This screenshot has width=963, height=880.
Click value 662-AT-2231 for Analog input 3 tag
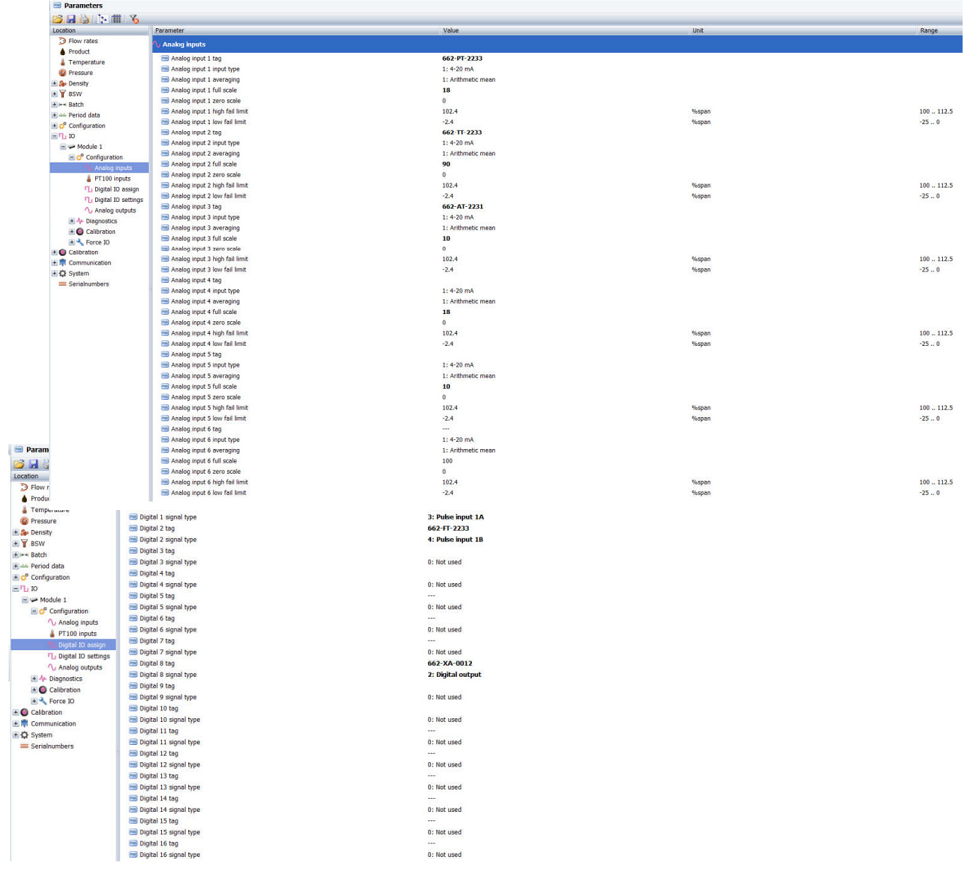coord(462,207)
